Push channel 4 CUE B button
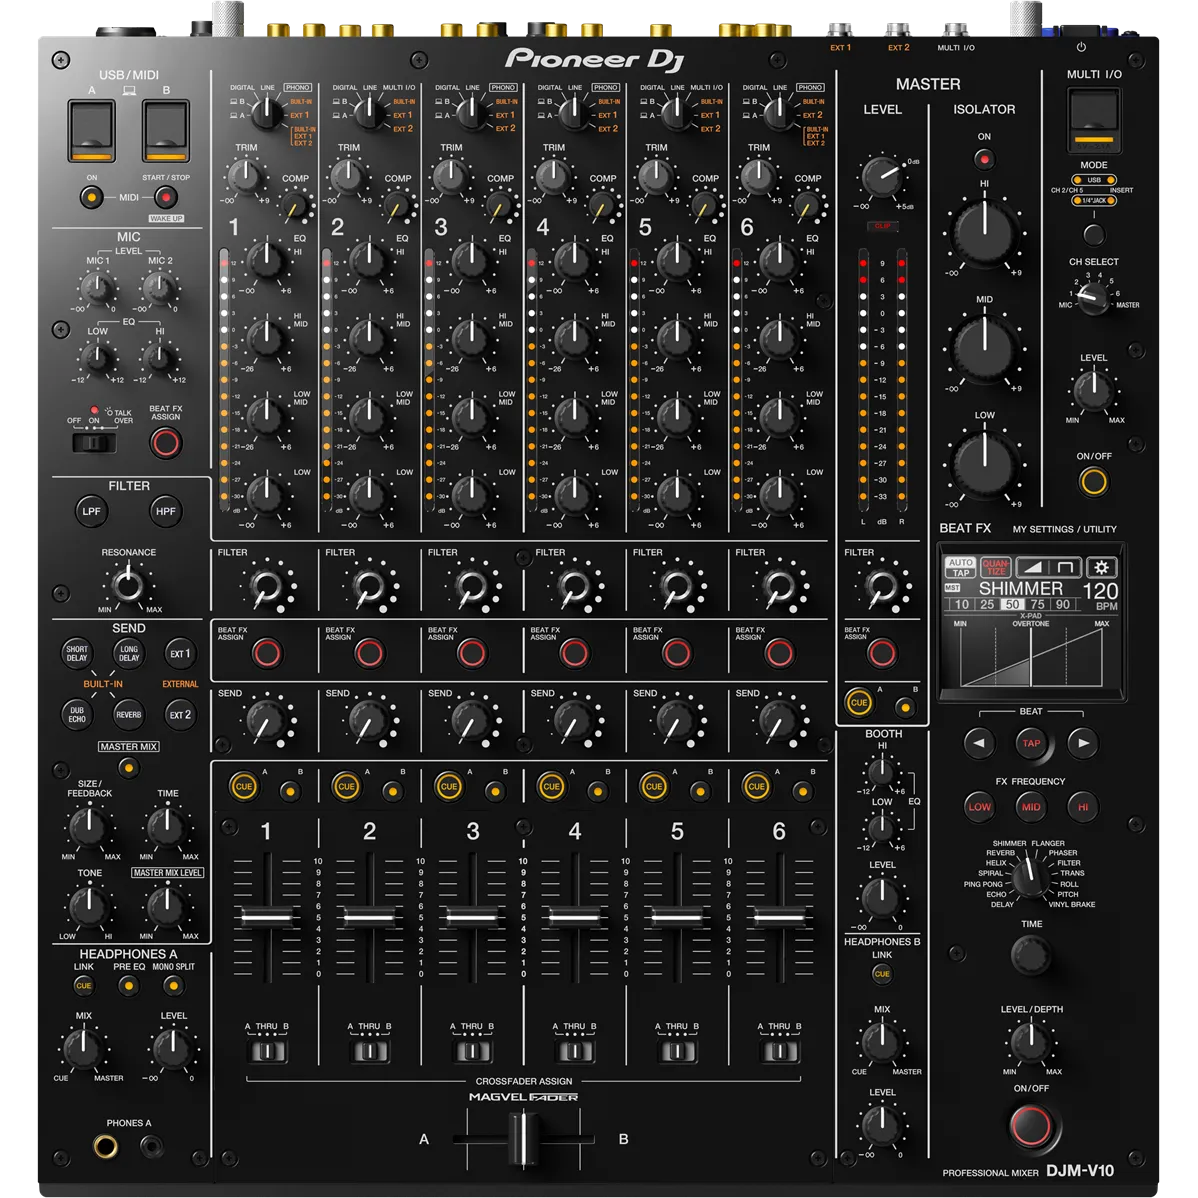The height and width of the screenshot is (1198, 1198). point(597,792)
